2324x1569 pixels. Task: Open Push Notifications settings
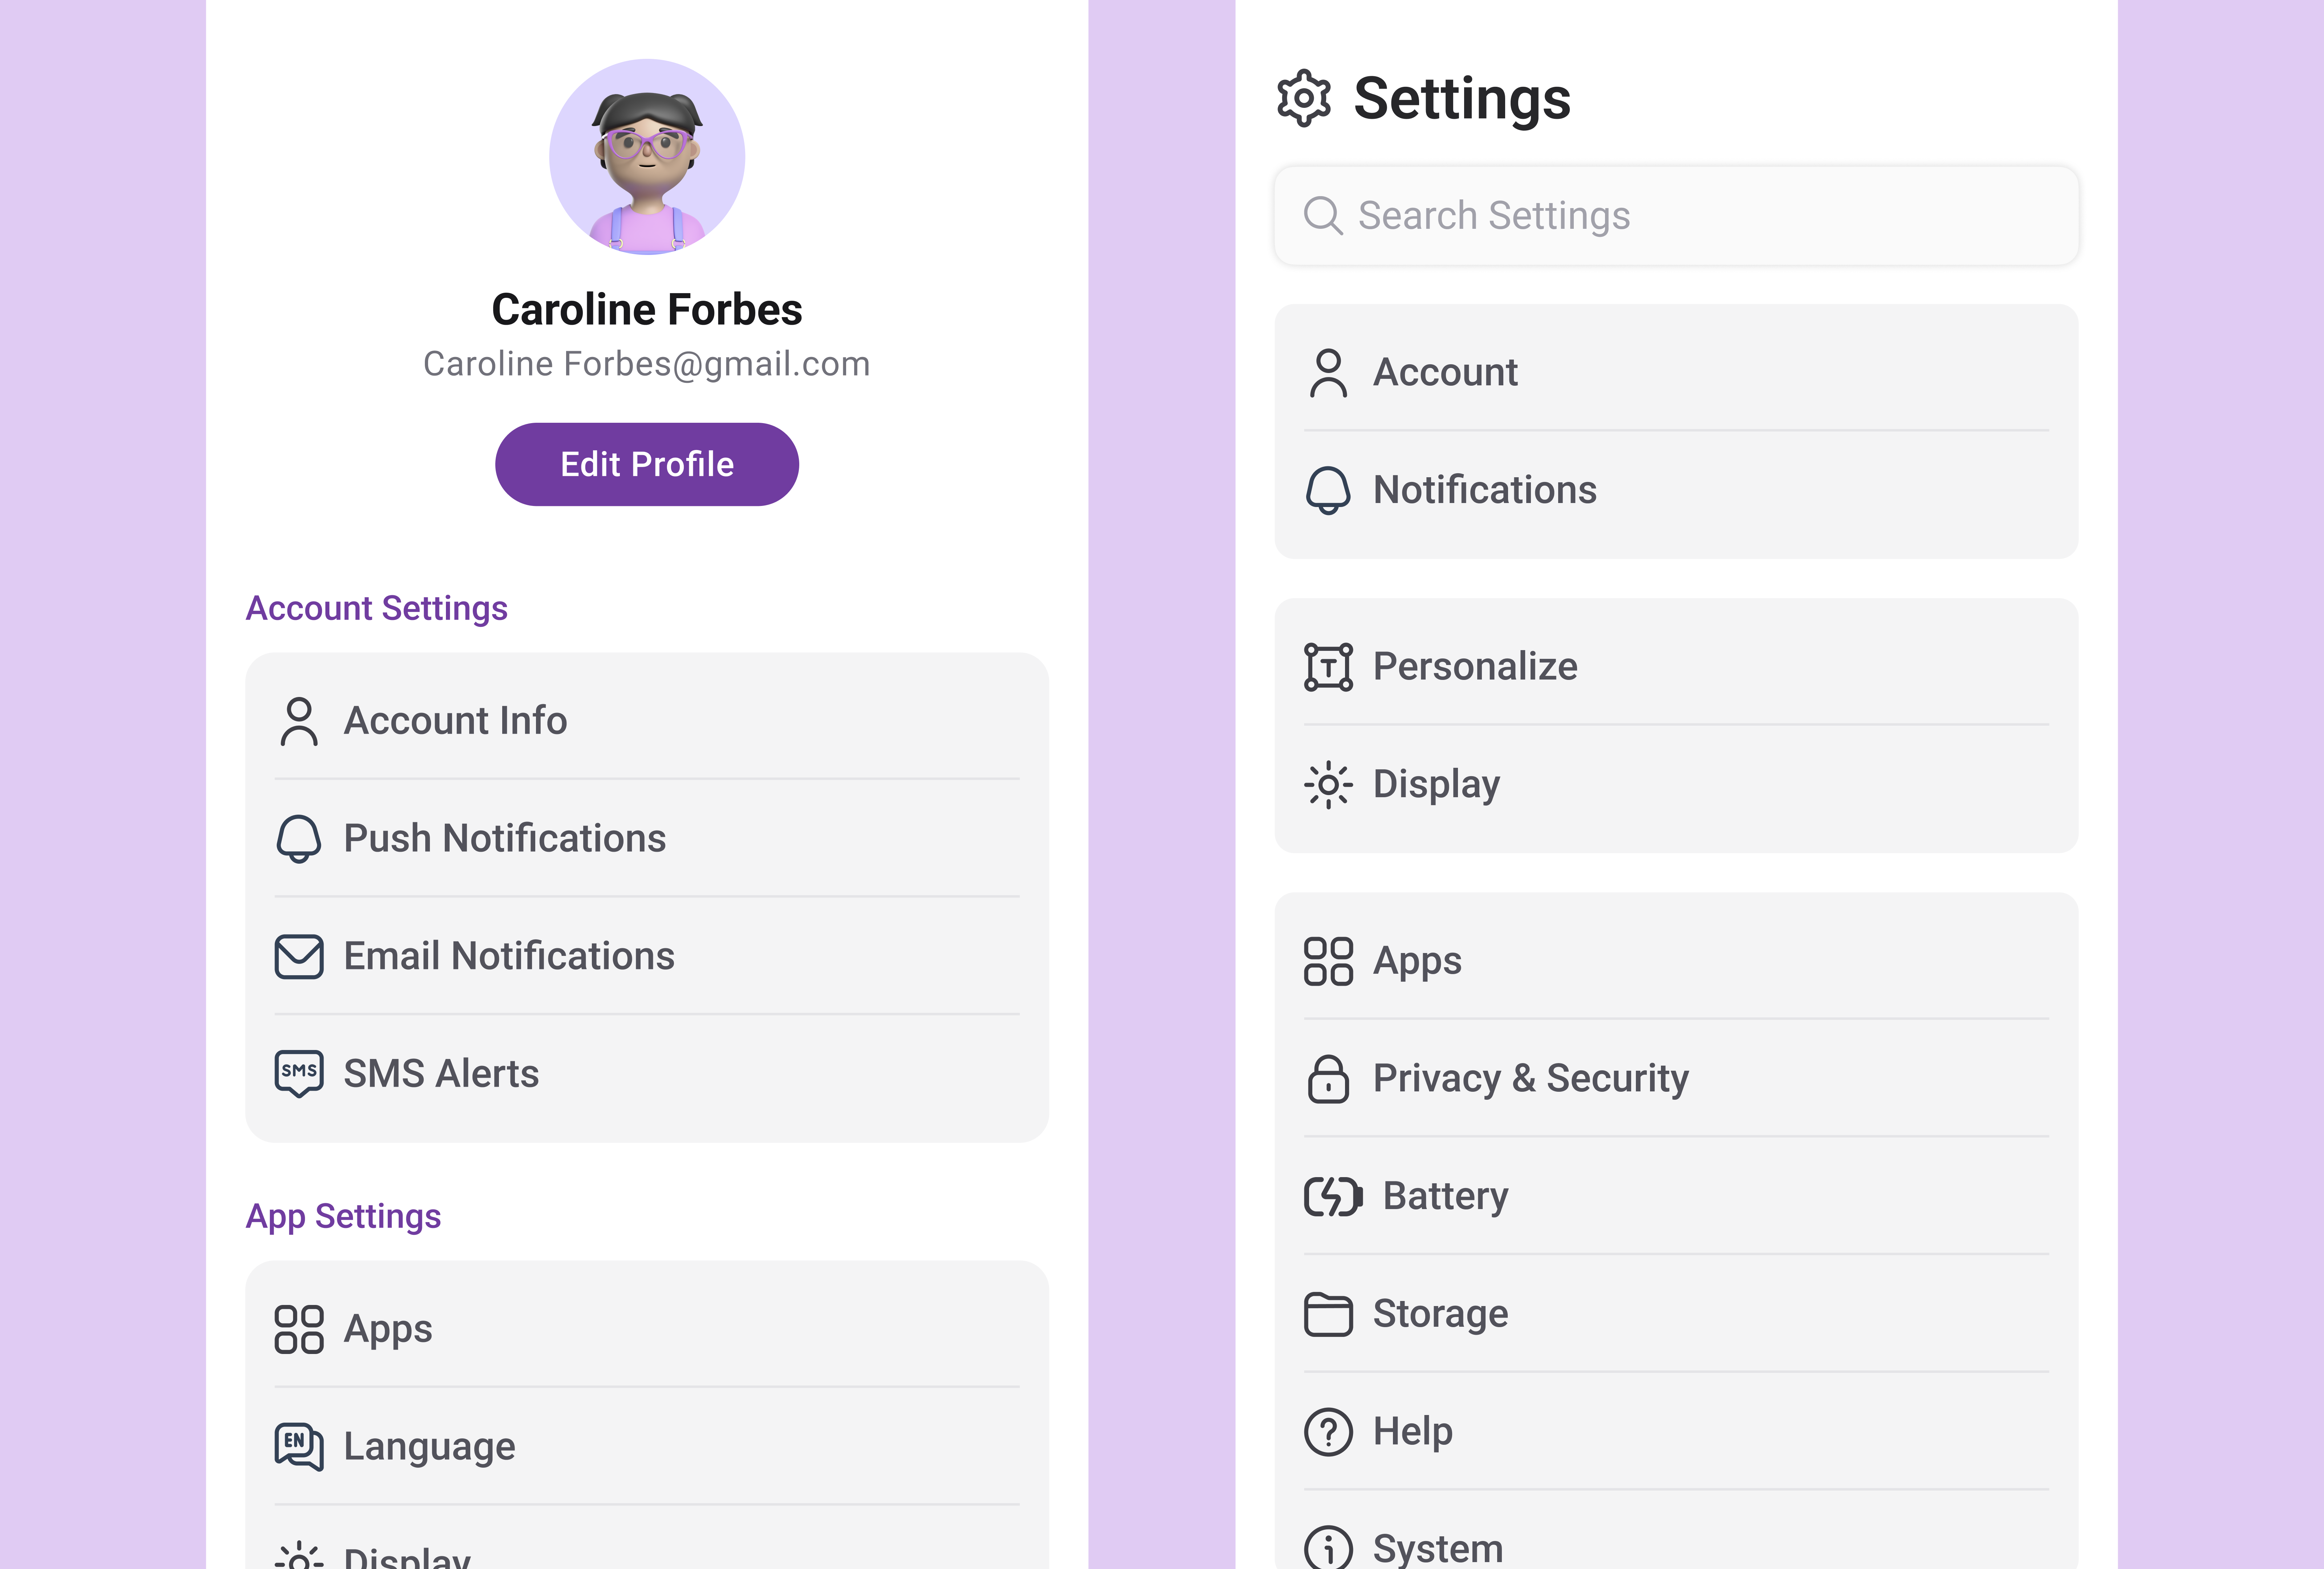[504, 838]
